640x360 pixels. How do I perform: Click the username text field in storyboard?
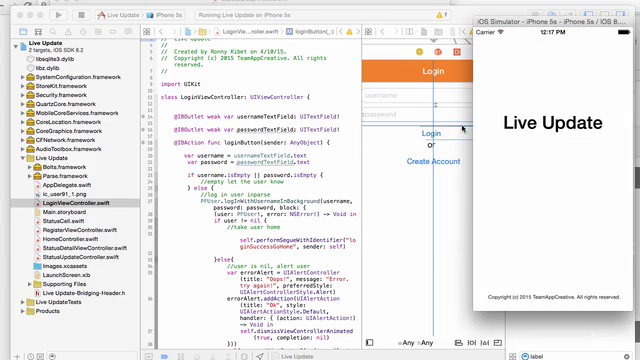[x=417, y=96]
